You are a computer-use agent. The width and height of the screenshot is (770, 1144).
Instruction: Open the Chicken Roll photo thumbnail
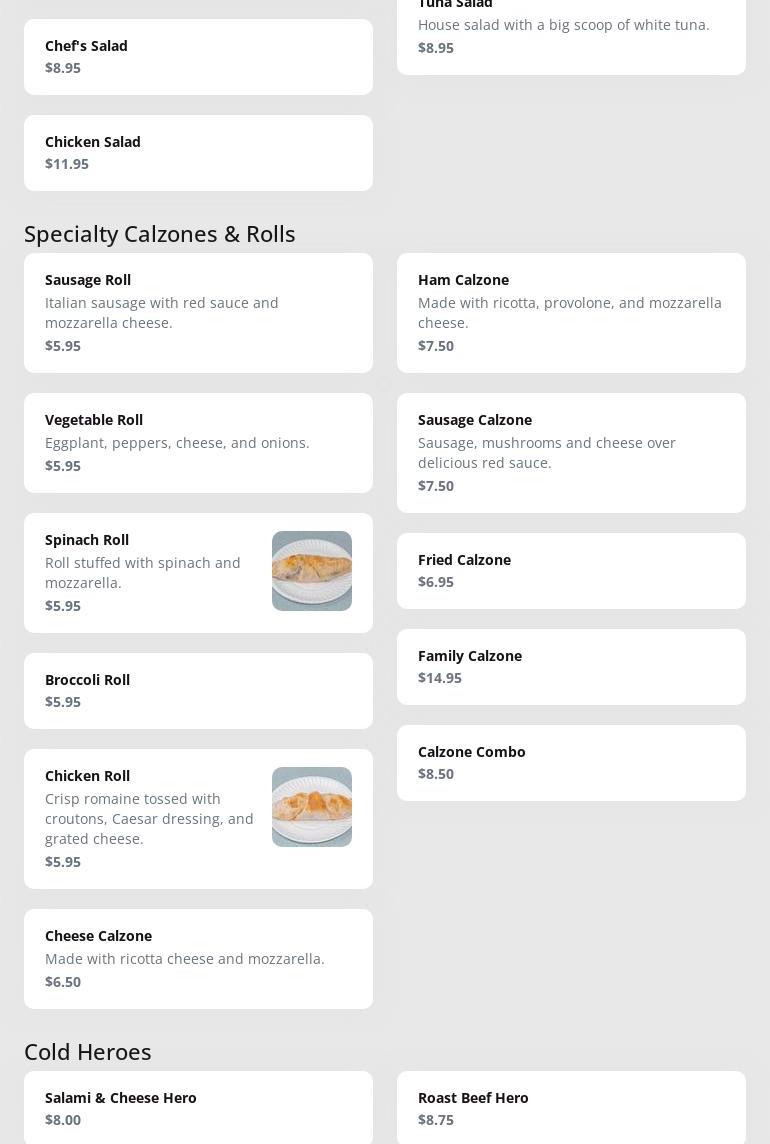pos(312,807)
